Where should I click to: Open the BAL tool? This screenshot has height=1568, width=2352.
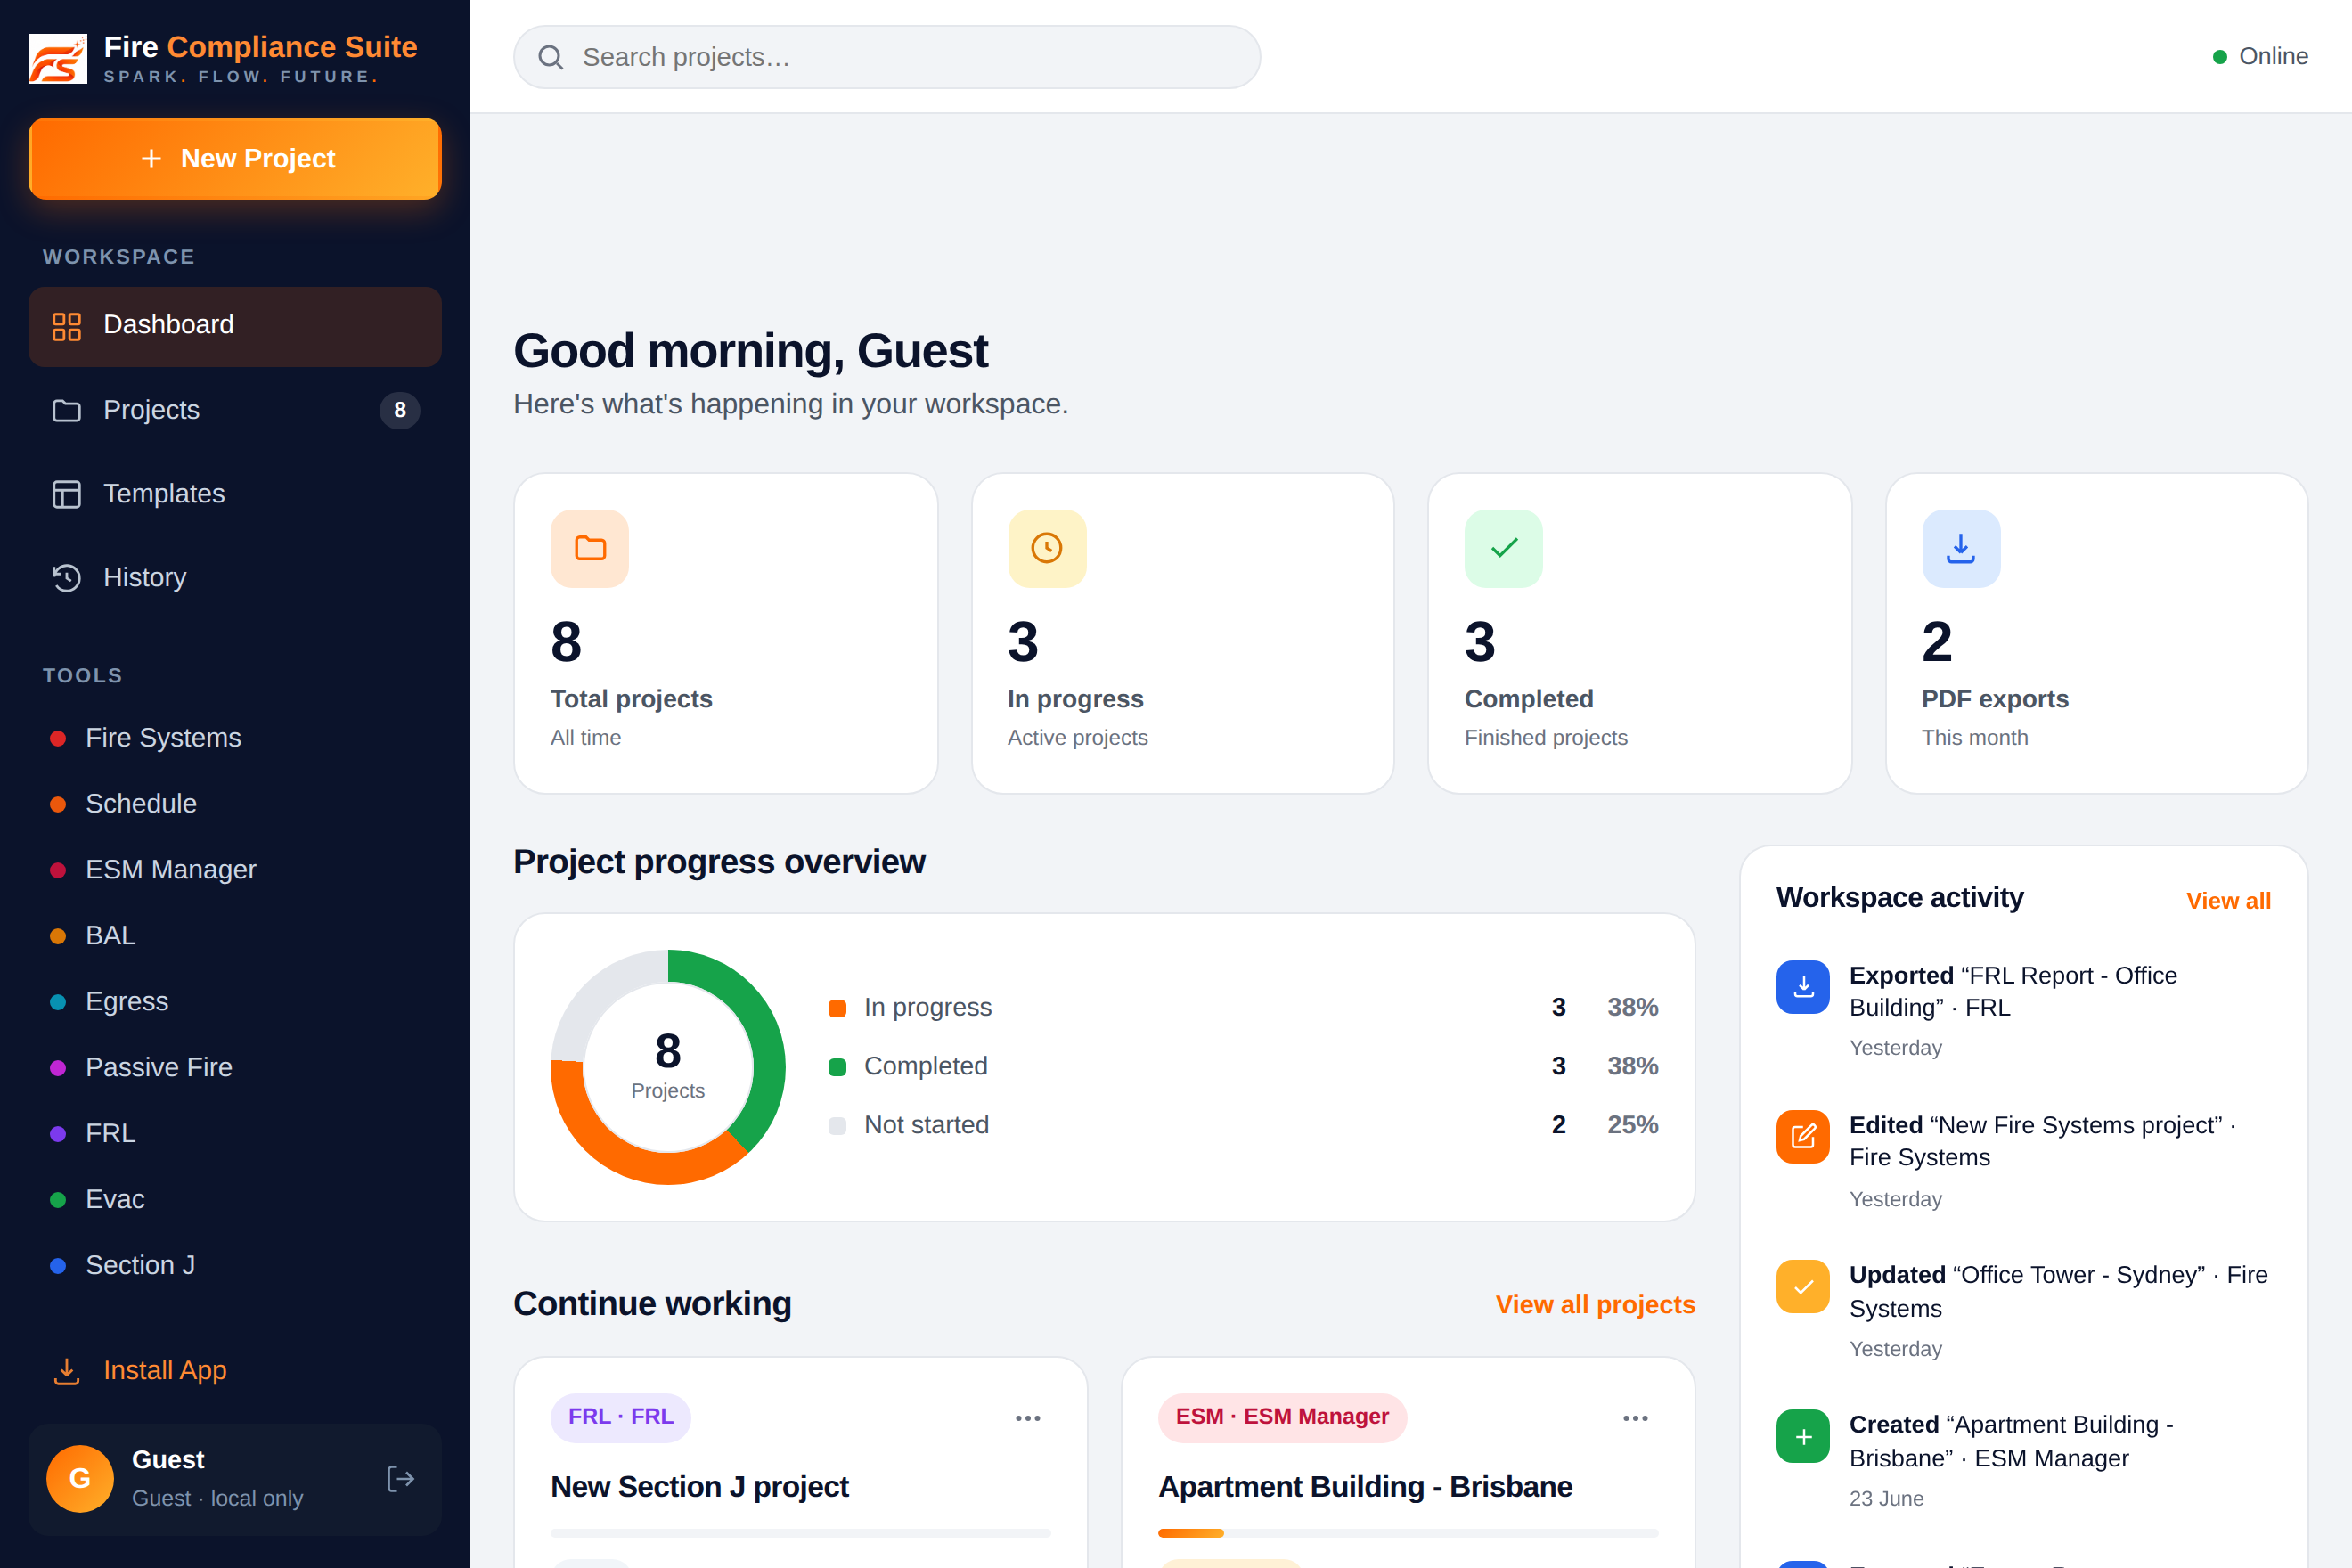click(x=235, y=936)
